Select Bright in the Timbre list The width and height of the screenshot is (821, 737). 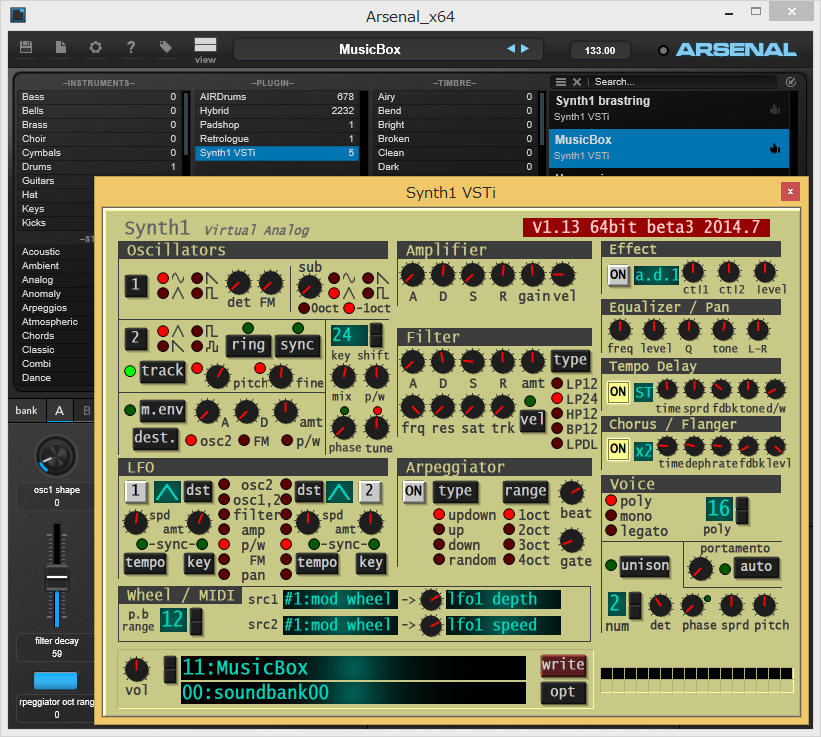455,125
